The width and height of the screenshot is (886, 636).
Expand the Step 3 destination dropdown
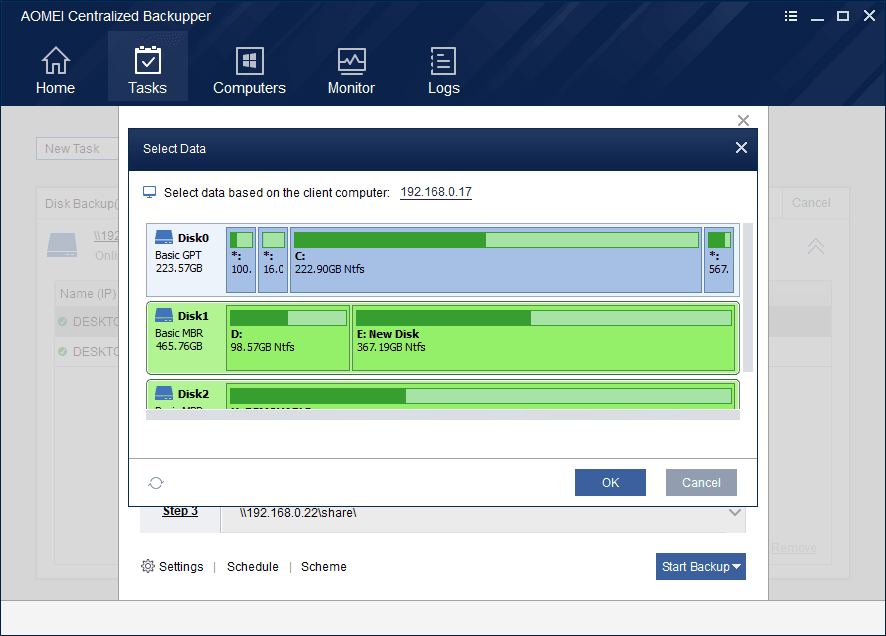pyautogui.click(x=735, y=513)
